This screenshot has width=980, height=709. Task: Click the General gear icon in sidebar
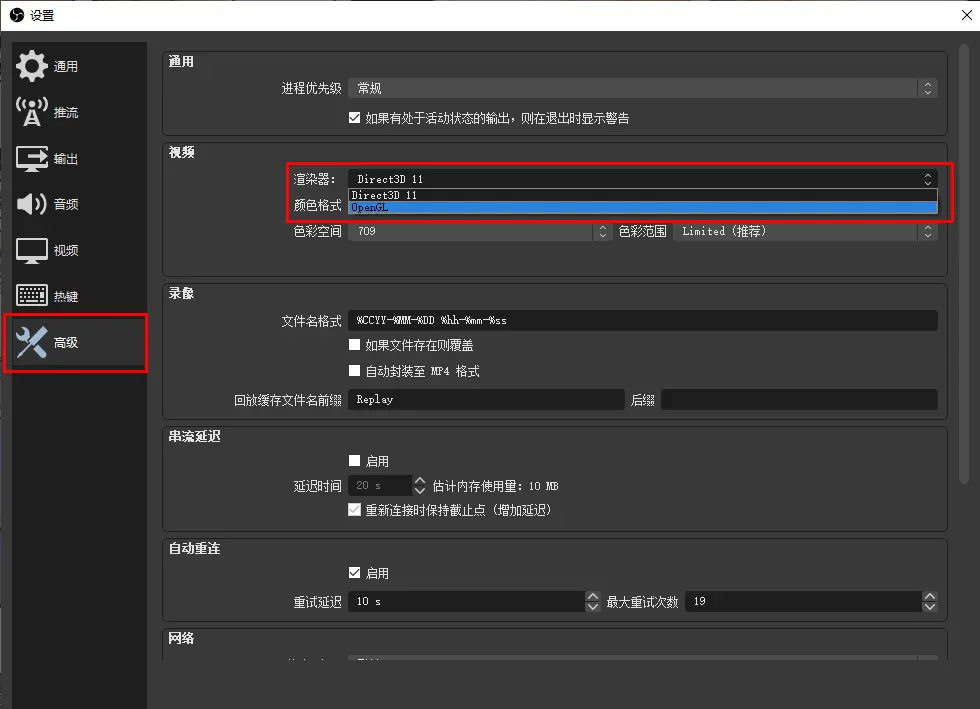point(32,66)
